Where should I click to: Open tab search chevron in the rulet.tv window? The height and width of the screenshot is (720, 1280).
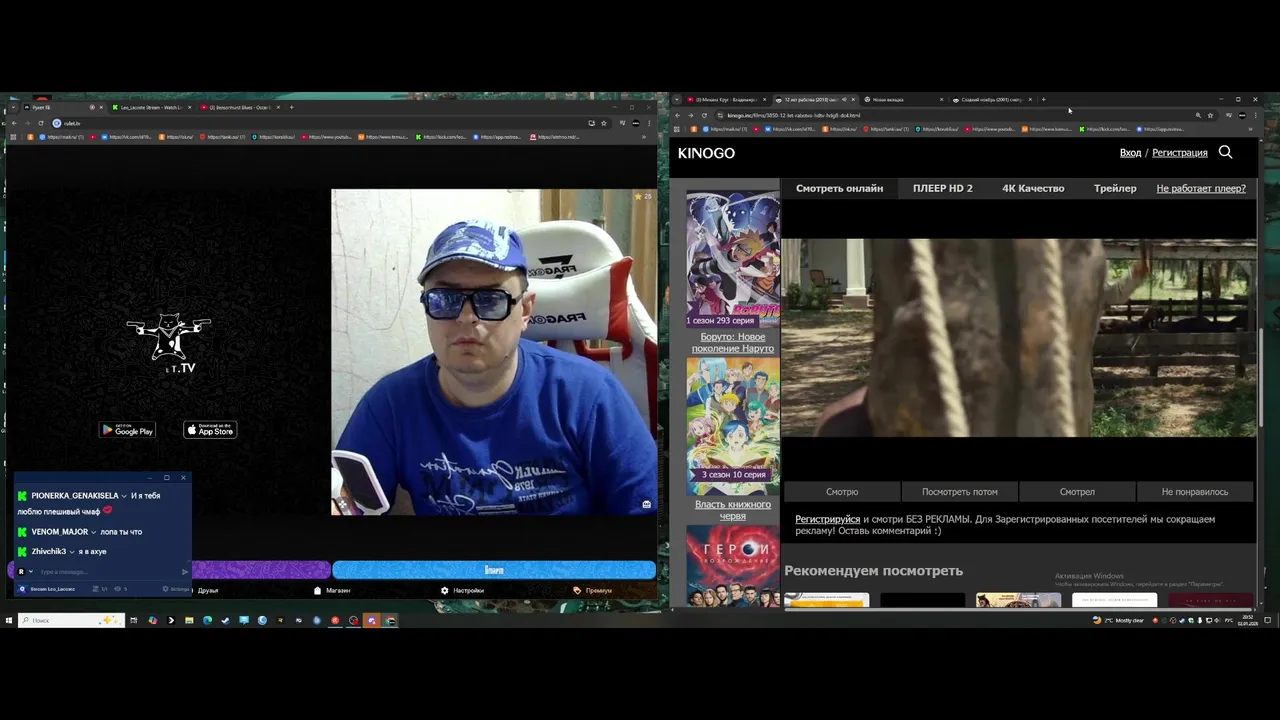coord(11,107)
